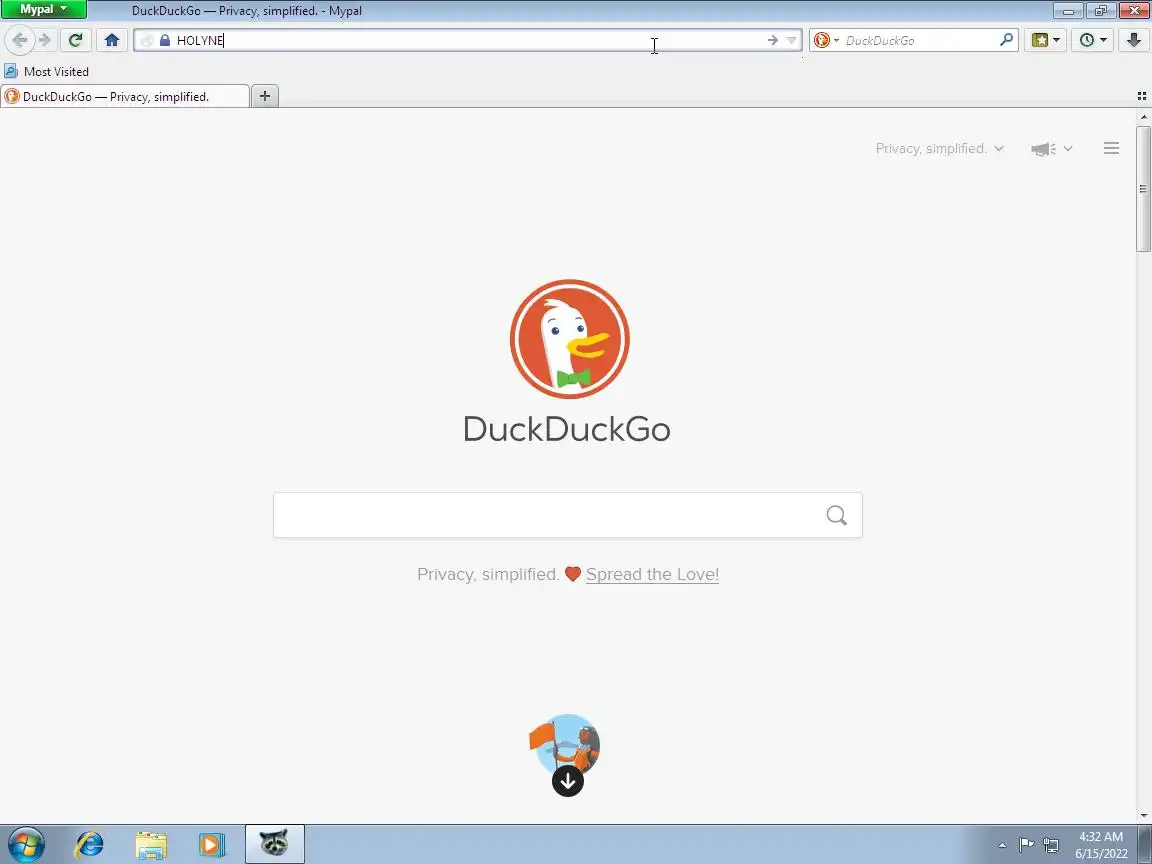
Task: Click the Mypal raccoon taskbar icon
Action: (x=275, y=845)
